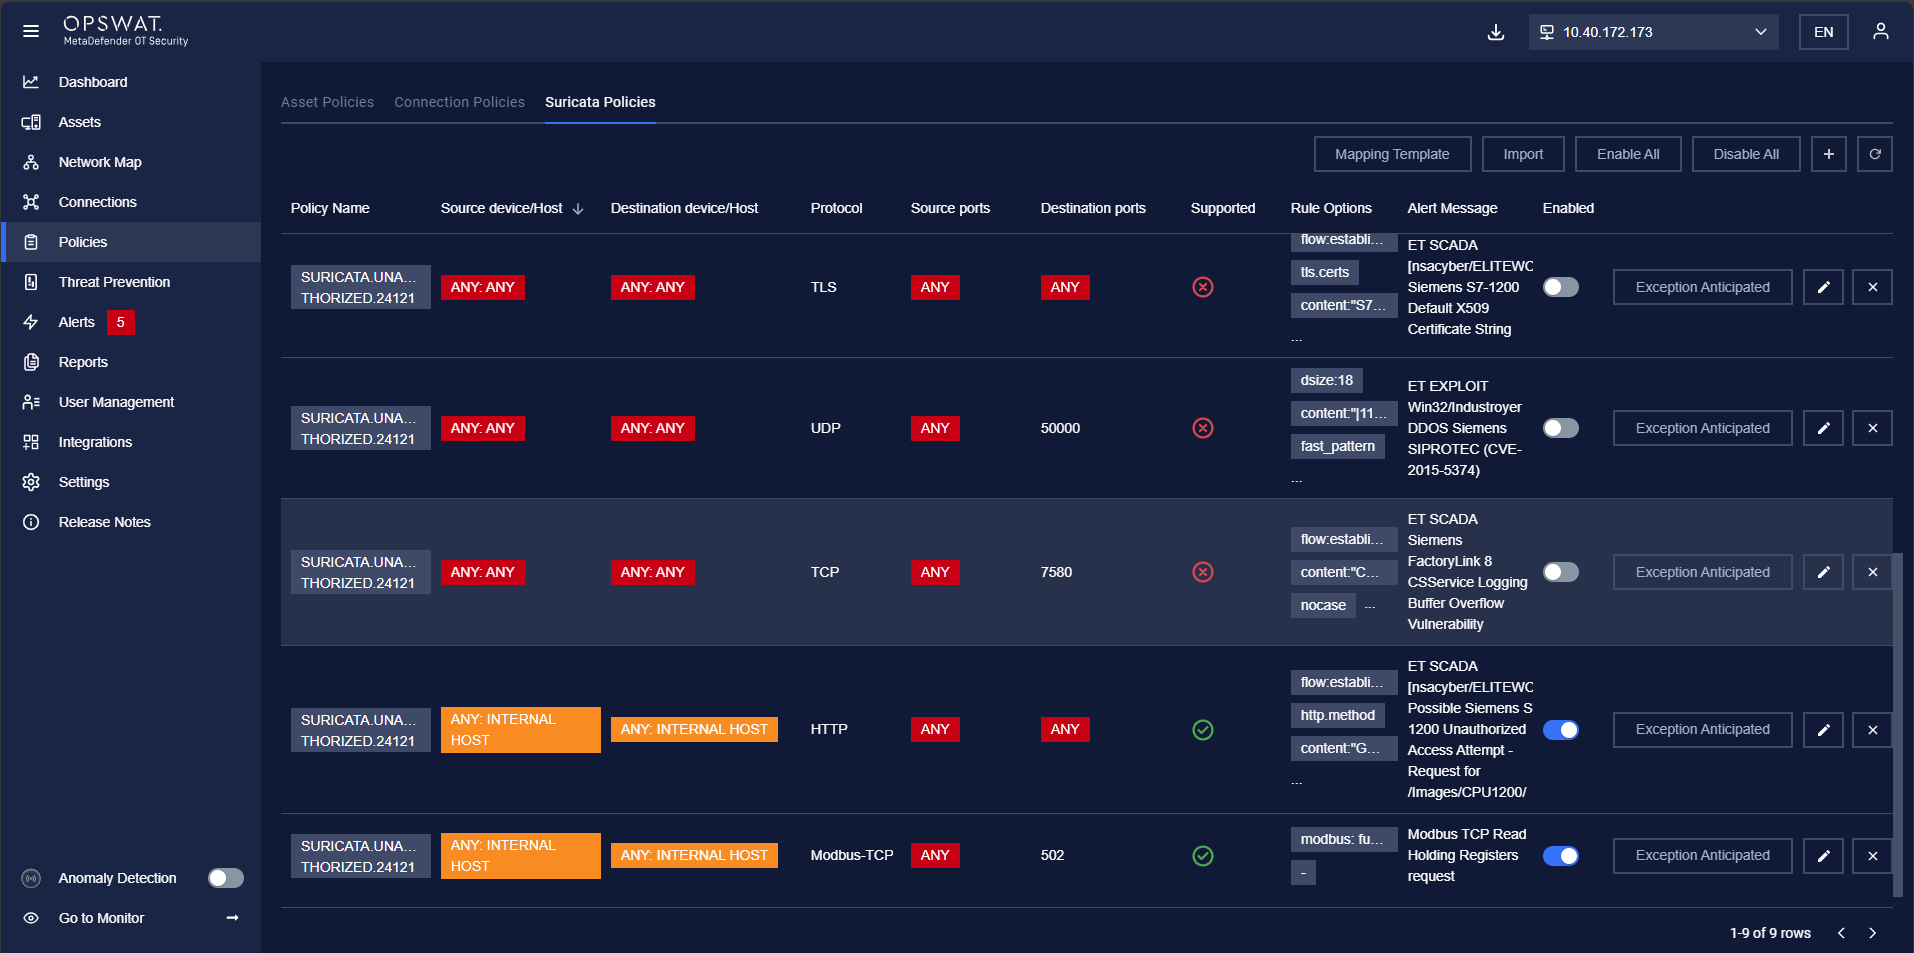Add a new policy with plus icon

pyautogui.click(x=1829, y=154)
